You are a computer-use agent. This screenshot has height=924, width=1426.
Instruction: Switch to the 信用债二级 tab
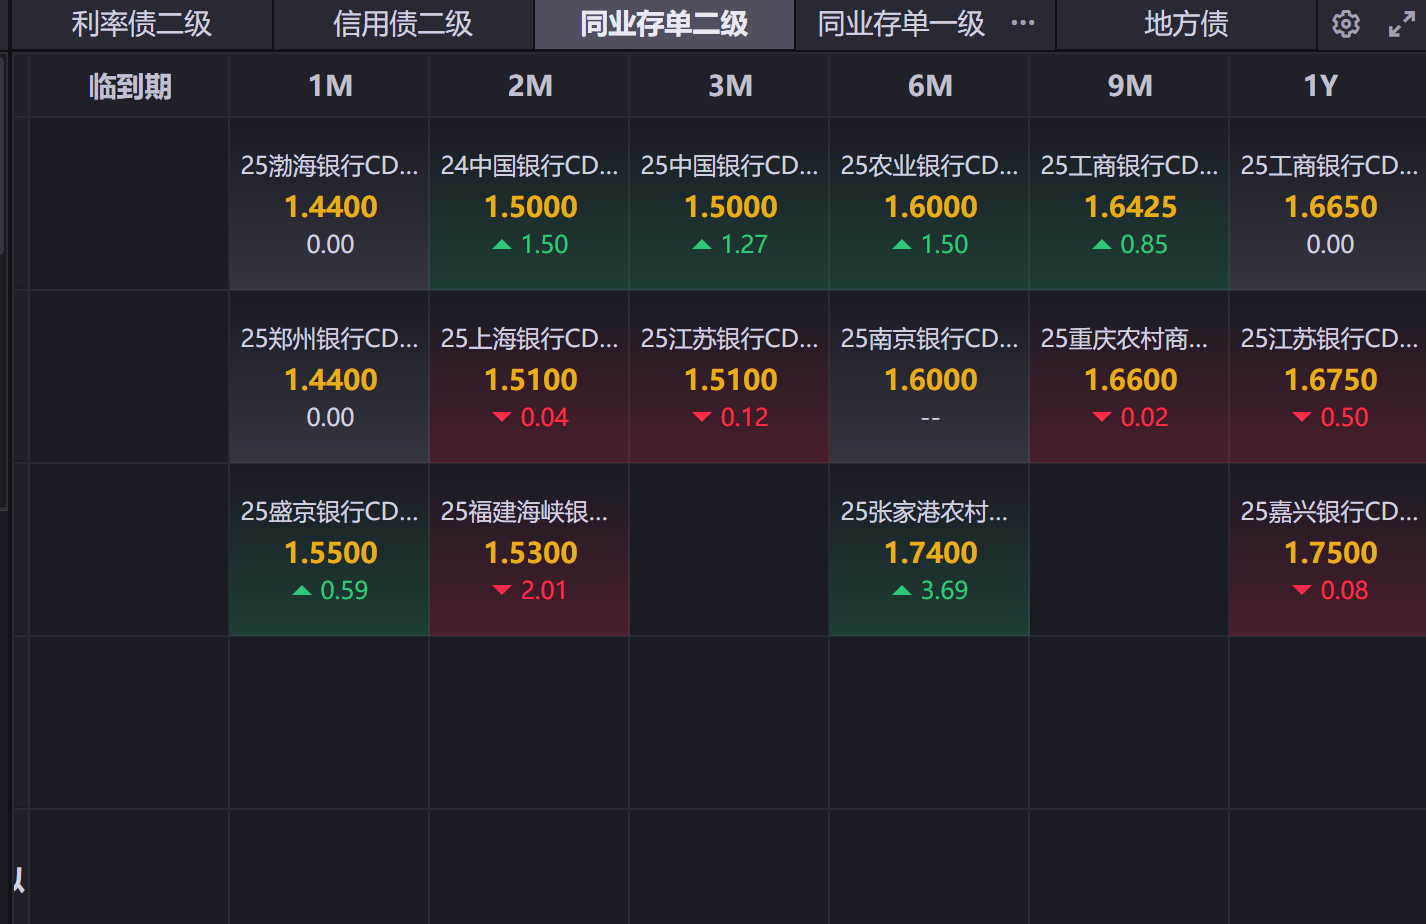click(x=403, y=24)
